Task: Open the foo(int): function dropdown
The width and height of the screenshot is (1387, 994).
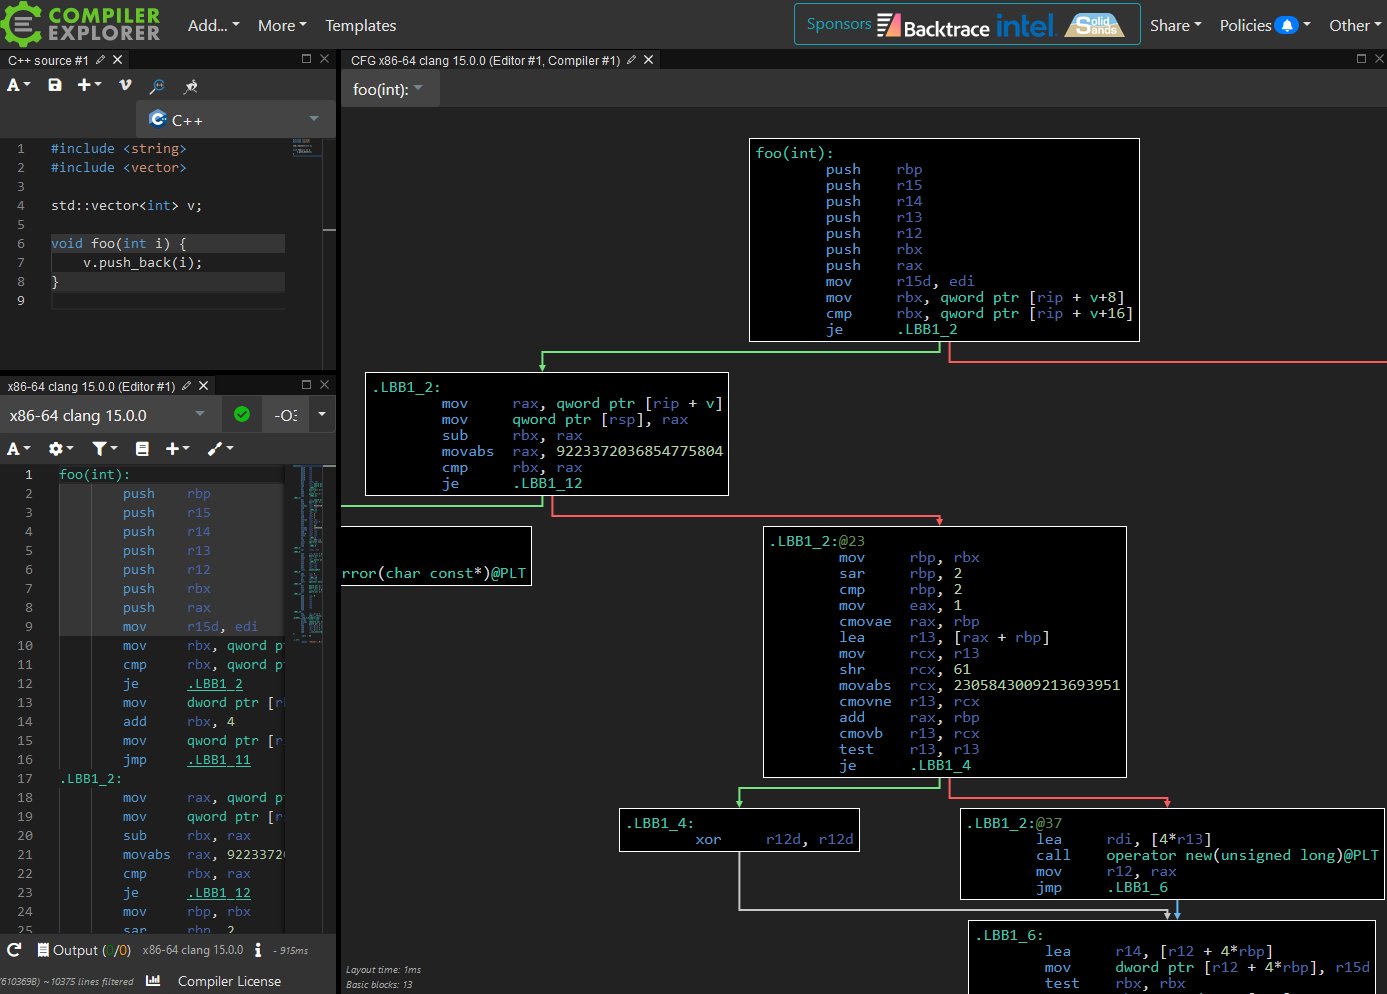Action: [388, 89]
